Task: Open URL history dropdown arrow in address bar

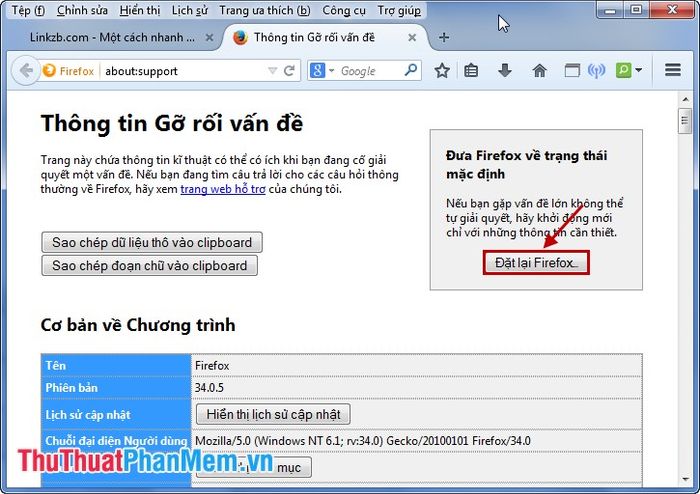Action: (x=272, y=71)
